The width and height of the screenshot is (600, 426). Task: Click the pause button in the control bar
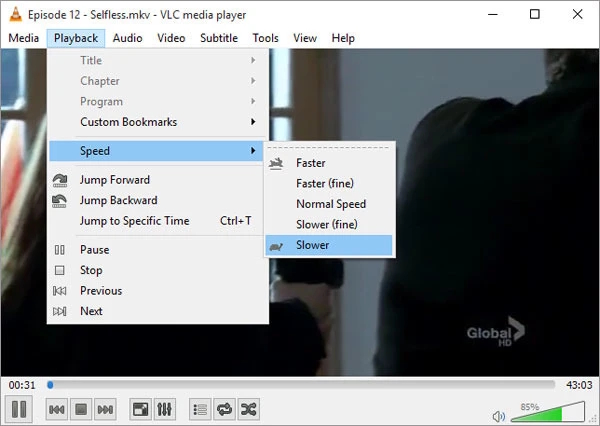point(19,409)
